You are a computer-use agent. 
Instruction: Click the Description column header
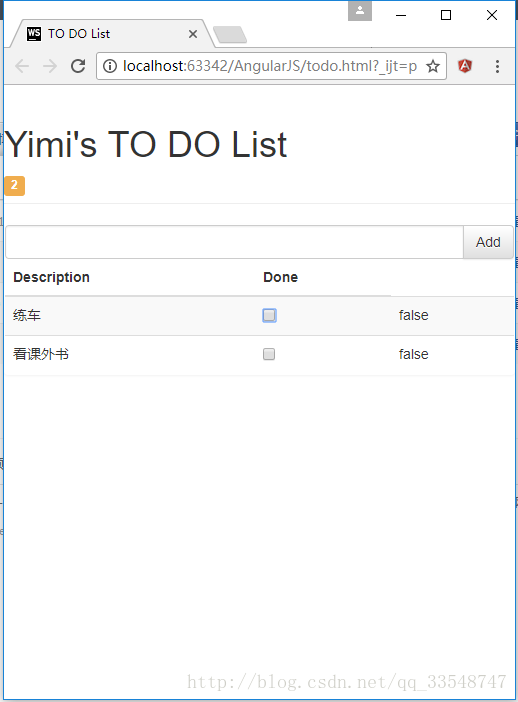pos(51,277)
